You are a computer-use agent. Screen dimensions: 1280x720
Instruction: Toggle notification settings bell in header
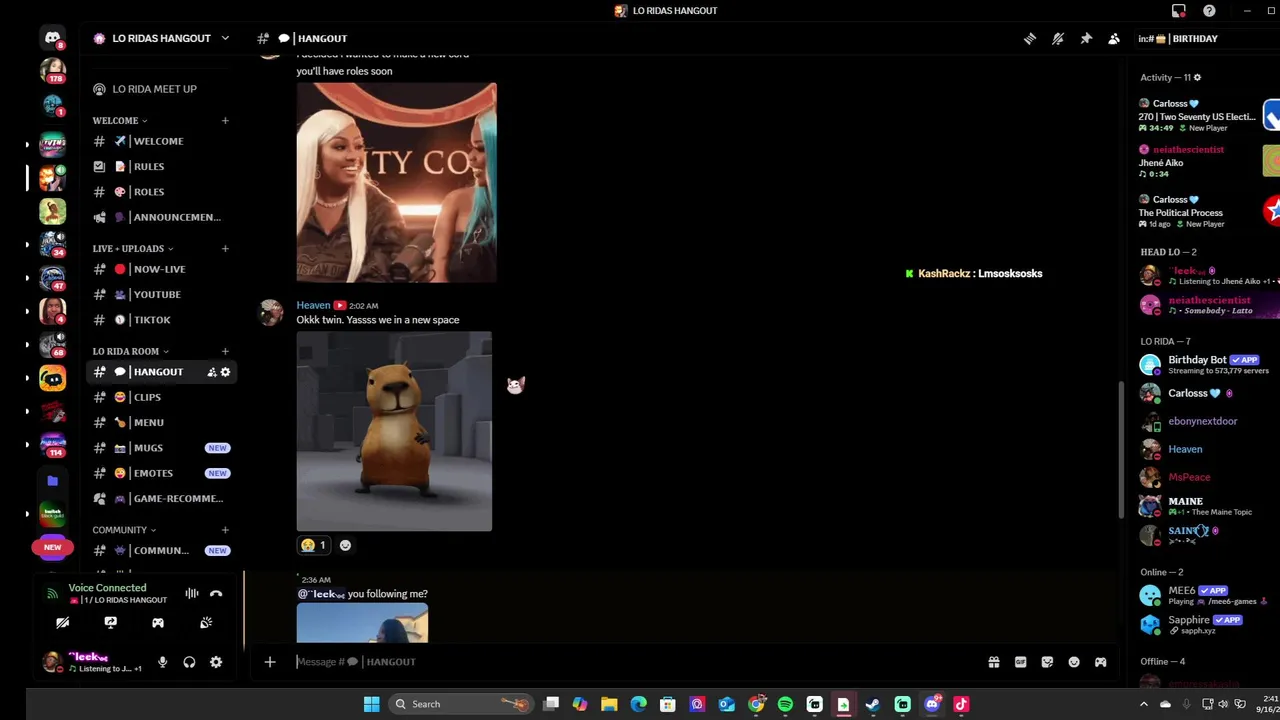[1057, 38]
